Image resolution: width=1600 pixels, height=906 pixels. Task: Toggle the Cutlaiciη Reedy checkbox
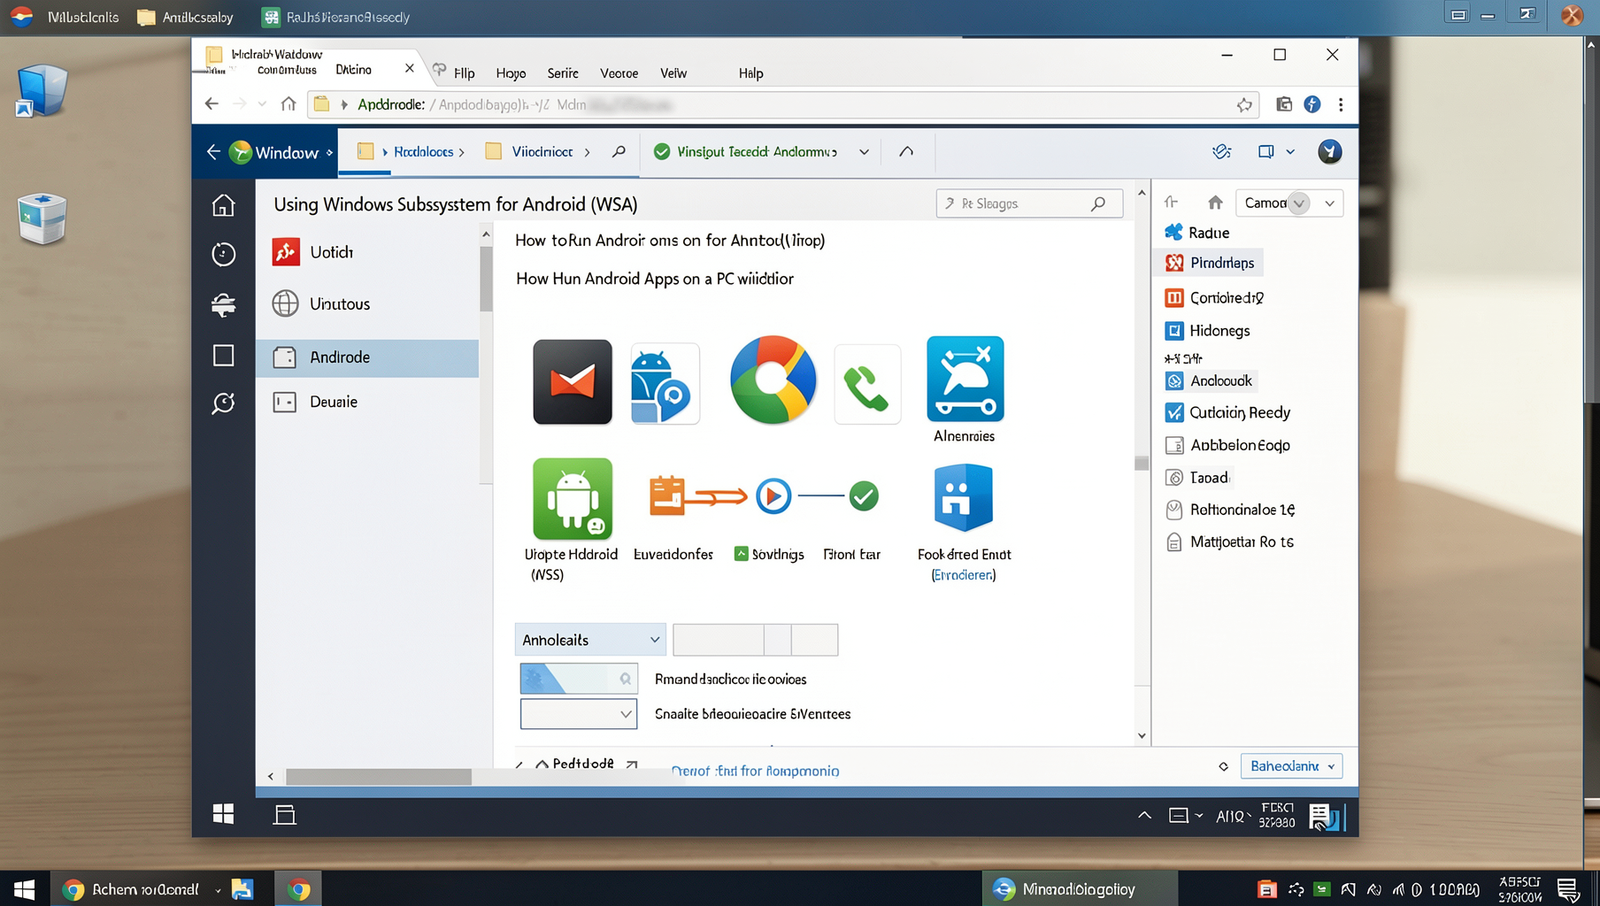(1175, 412)
